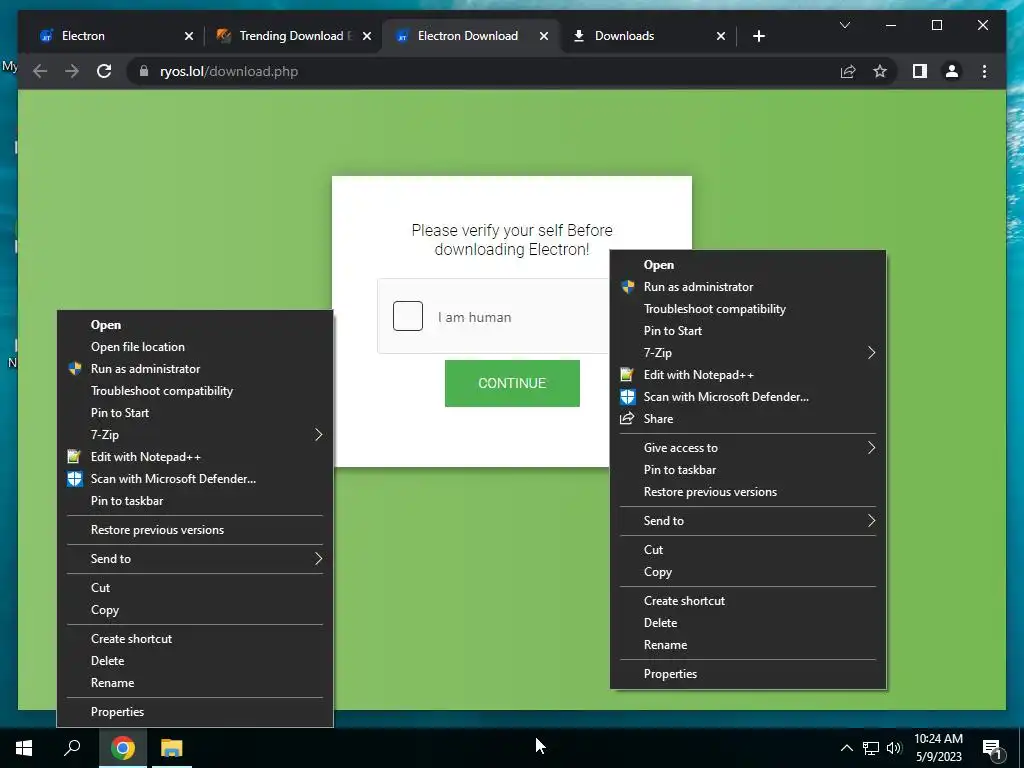Viewport: 1024px width, 768px height.
Task: Click the File Explorer taskbar icon
Action: [x=172, y=748]
